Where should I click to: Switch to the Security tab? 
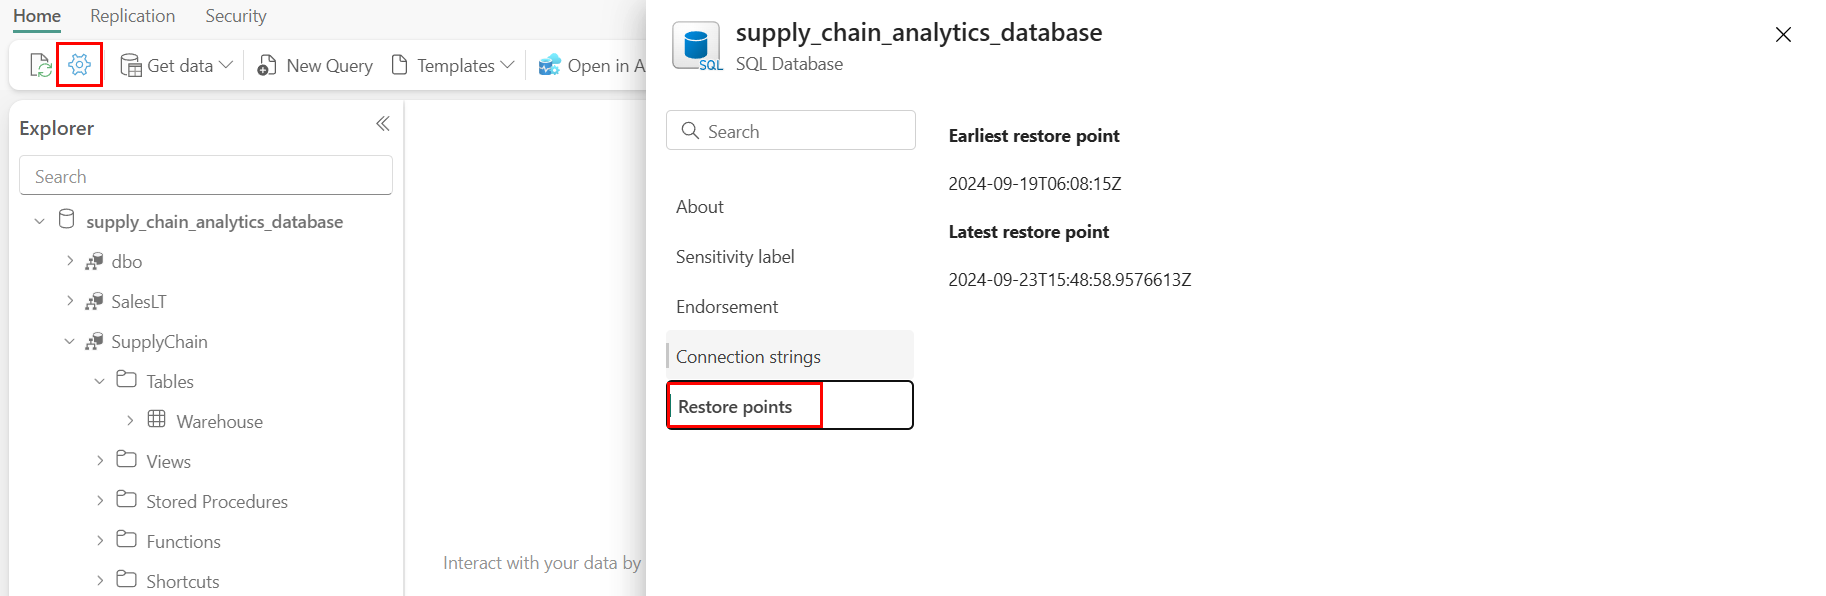(235, 16)
